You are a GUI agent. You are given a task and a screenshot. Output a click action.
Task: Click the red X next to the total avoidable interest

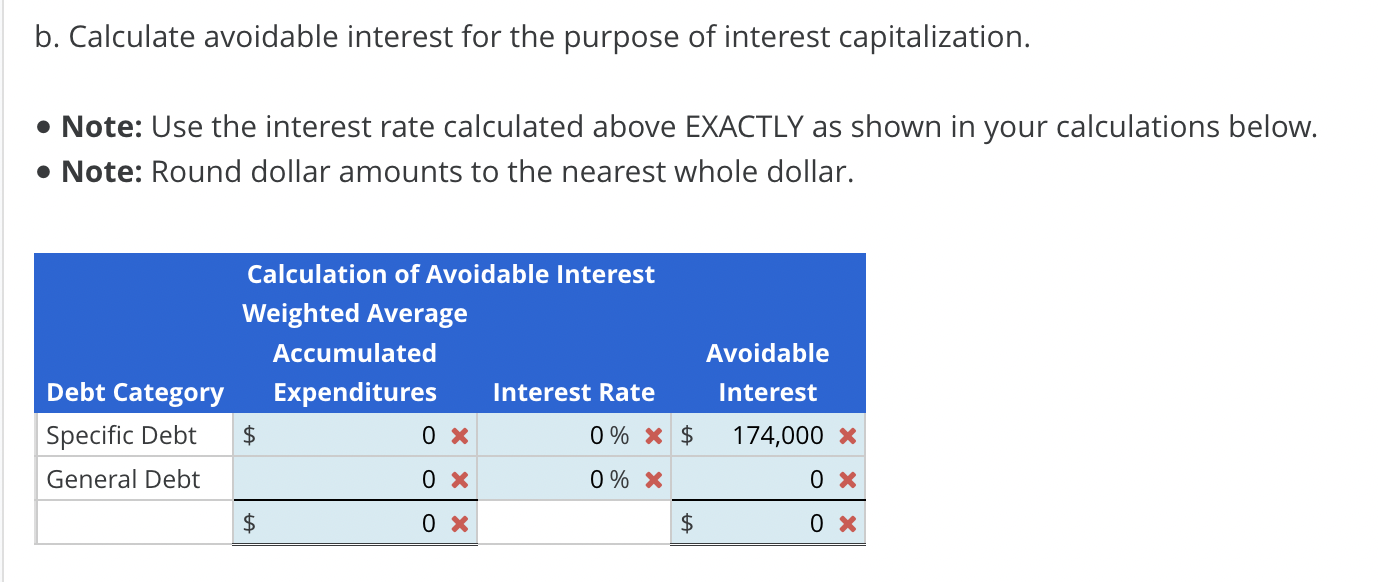(847, 522)
